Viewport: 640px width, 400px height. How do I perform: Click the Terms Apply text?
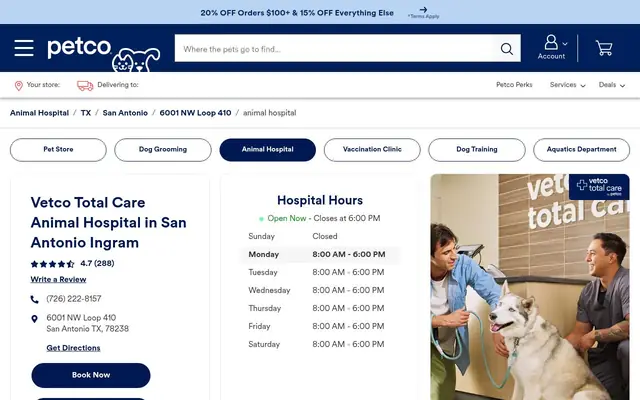pos(423,17)
